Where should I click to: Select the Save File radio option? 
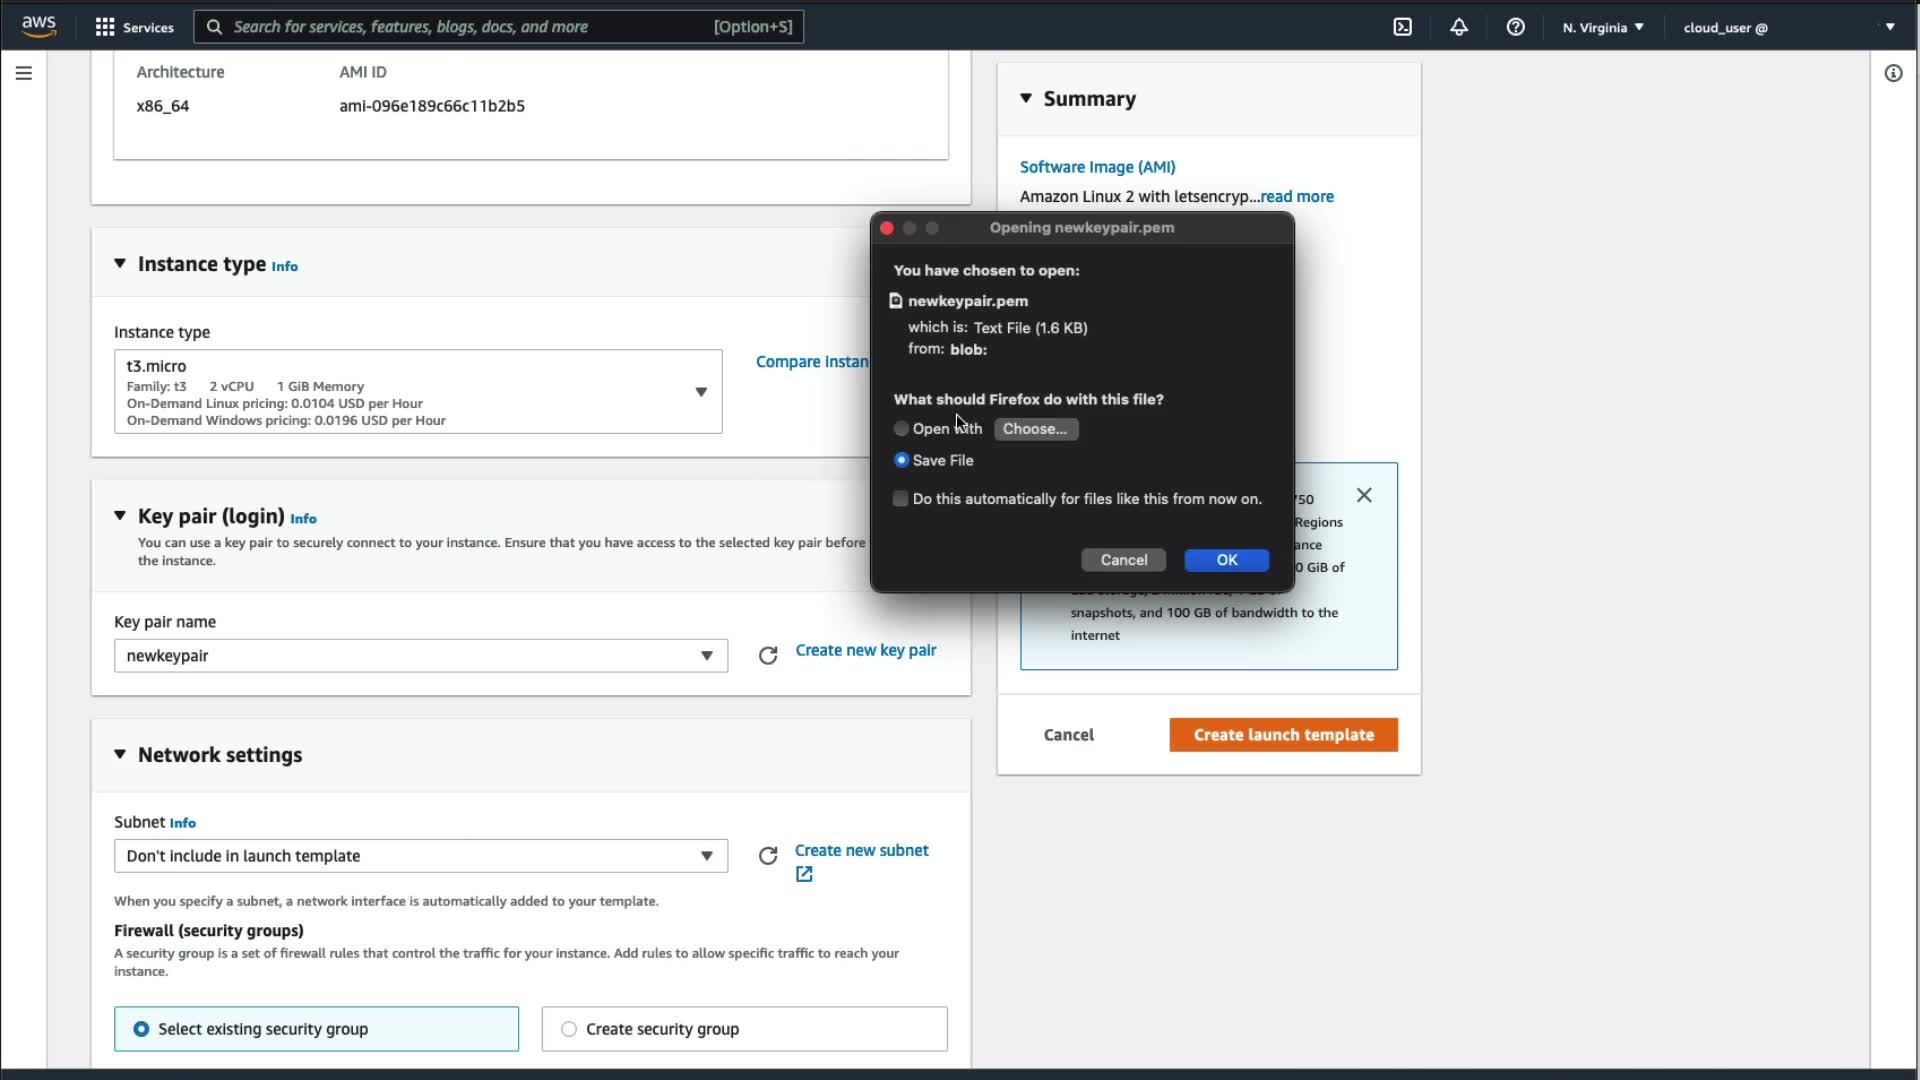(x=901, y=460)
